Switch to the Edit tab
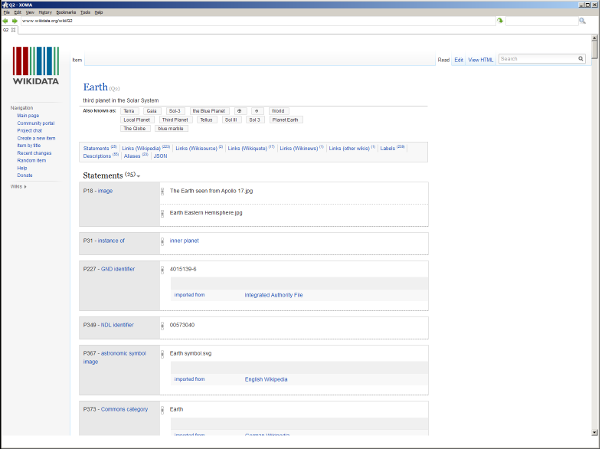 coord(459,60)
